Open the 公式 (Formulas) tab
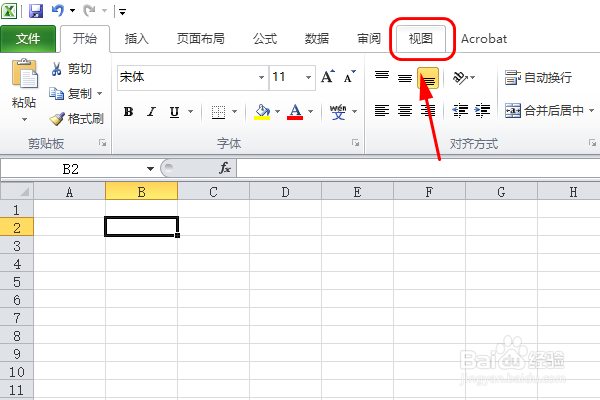Viewport: 600px width, 400px height. pyautogui.click(x=265, y=38)
